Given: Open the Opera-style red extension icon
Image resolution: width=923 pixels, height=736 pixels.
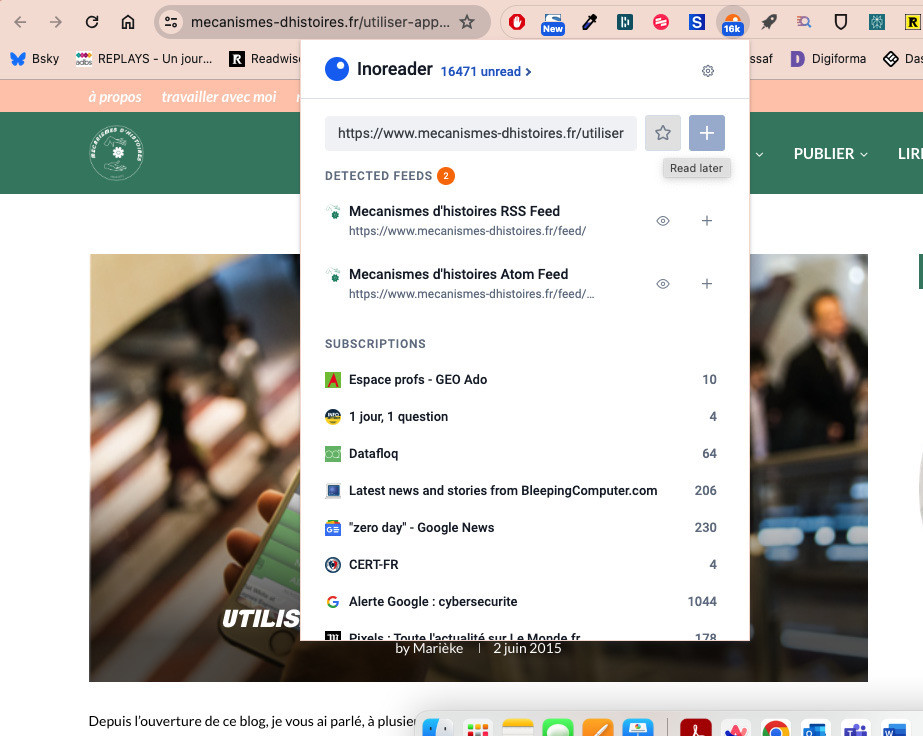Looking at the screenshot, I should (517, 22).
